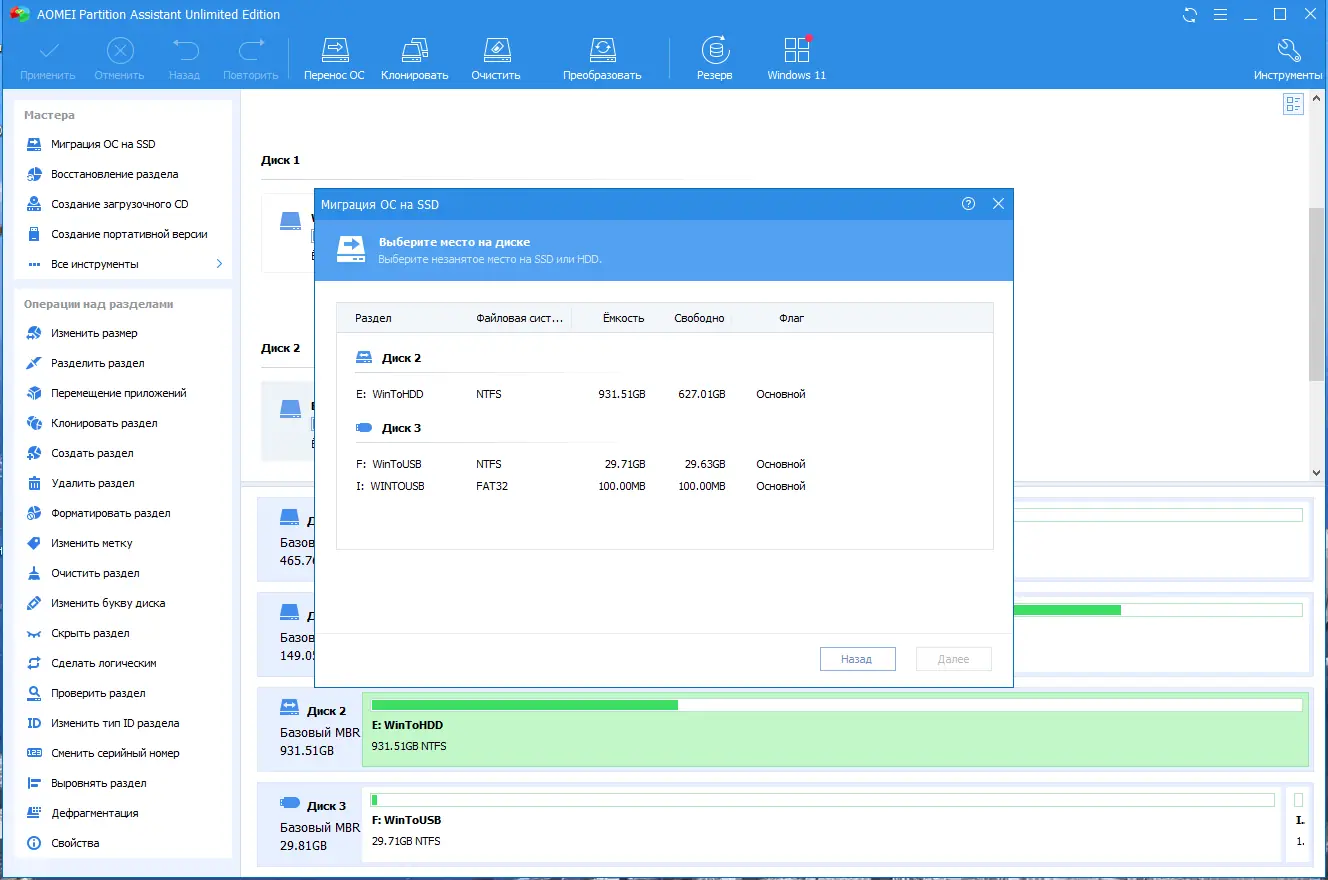Screen dimensions: 1328x880
Task: Open Восстановление раздела wizard
Action: coord(115,174)
